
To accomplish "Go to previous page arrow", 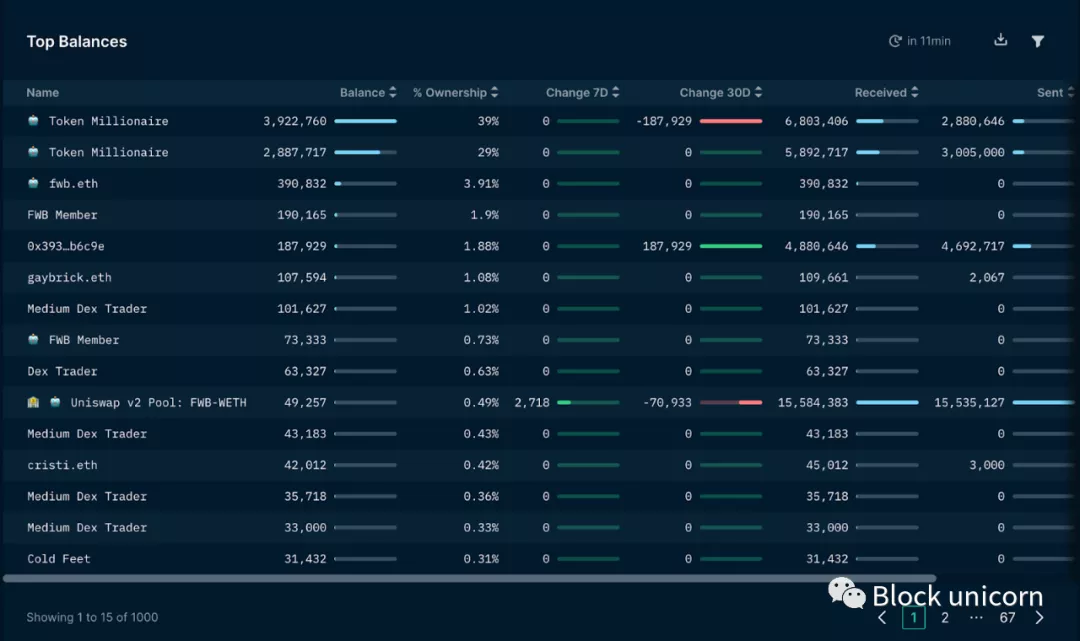I will tap(882, 618).
